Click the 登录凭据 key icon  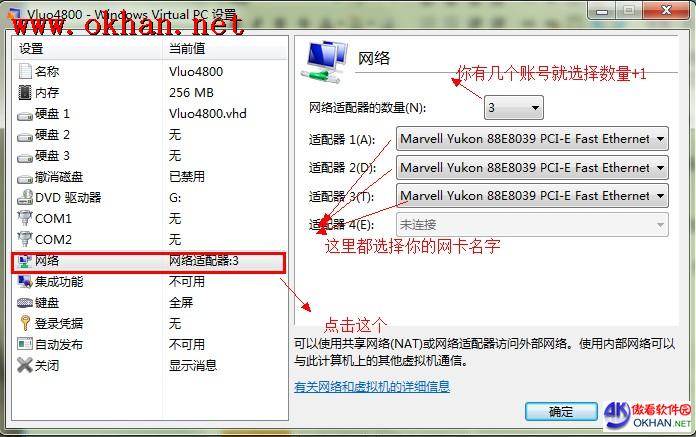click(x=25, y=323)
